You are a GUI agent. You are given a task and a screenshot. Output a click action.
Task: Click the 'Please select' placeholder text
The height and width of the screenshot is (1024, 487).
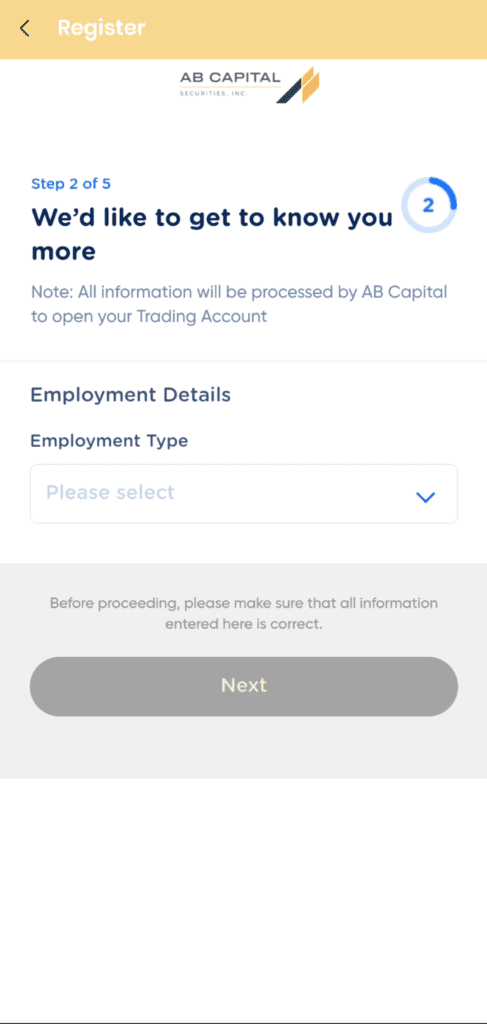110,492
